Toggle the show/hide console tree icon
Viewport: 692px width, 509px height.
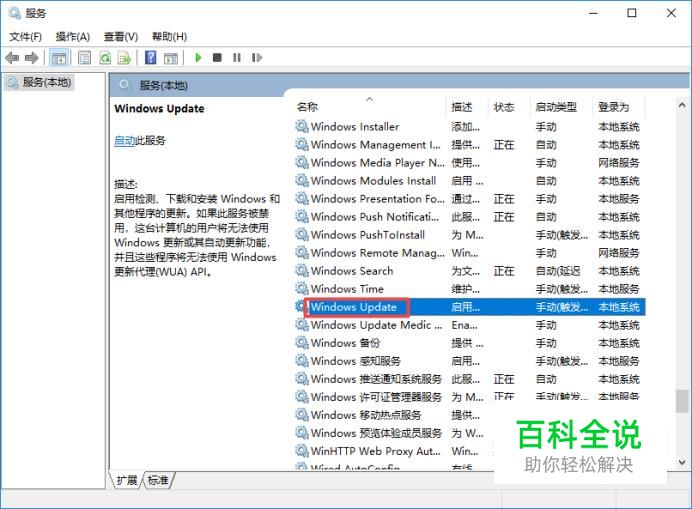click(59, 58)
